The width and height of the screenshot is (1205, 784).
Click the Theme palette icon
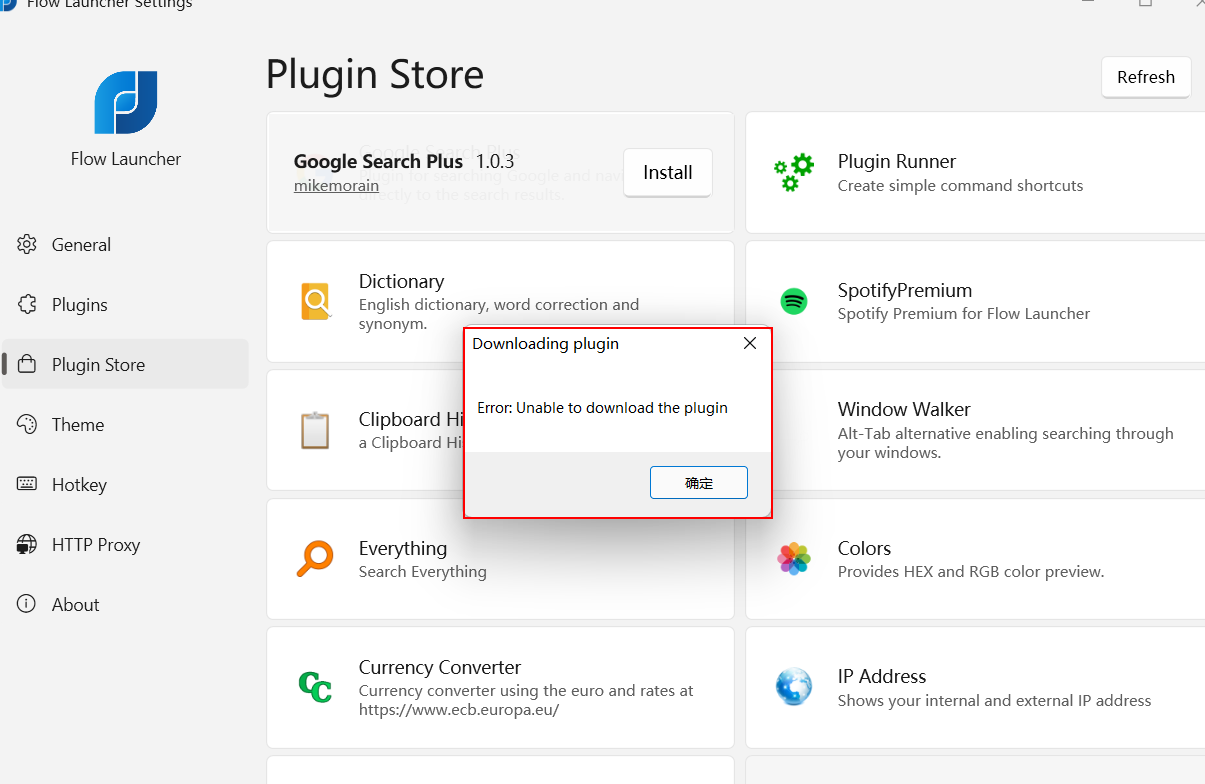(27, 425)
